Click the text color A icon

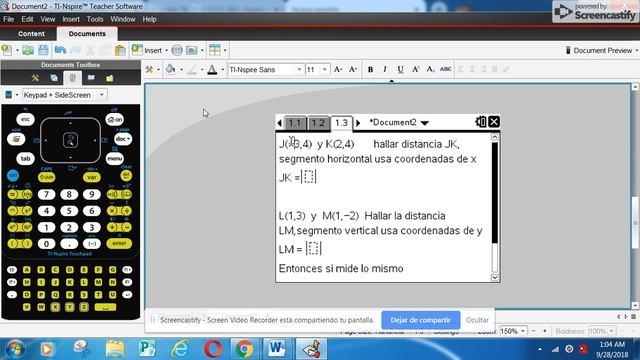point(212,70)
